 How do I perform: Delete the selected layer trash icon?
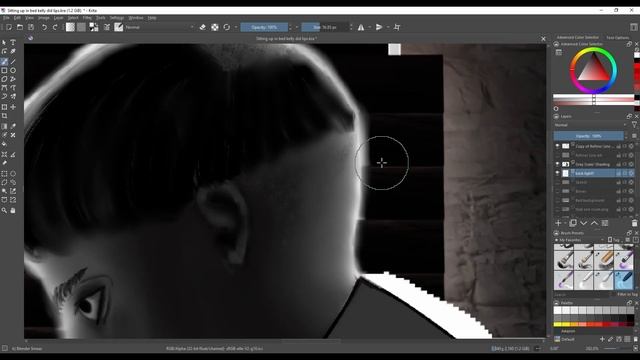point(634,223)
